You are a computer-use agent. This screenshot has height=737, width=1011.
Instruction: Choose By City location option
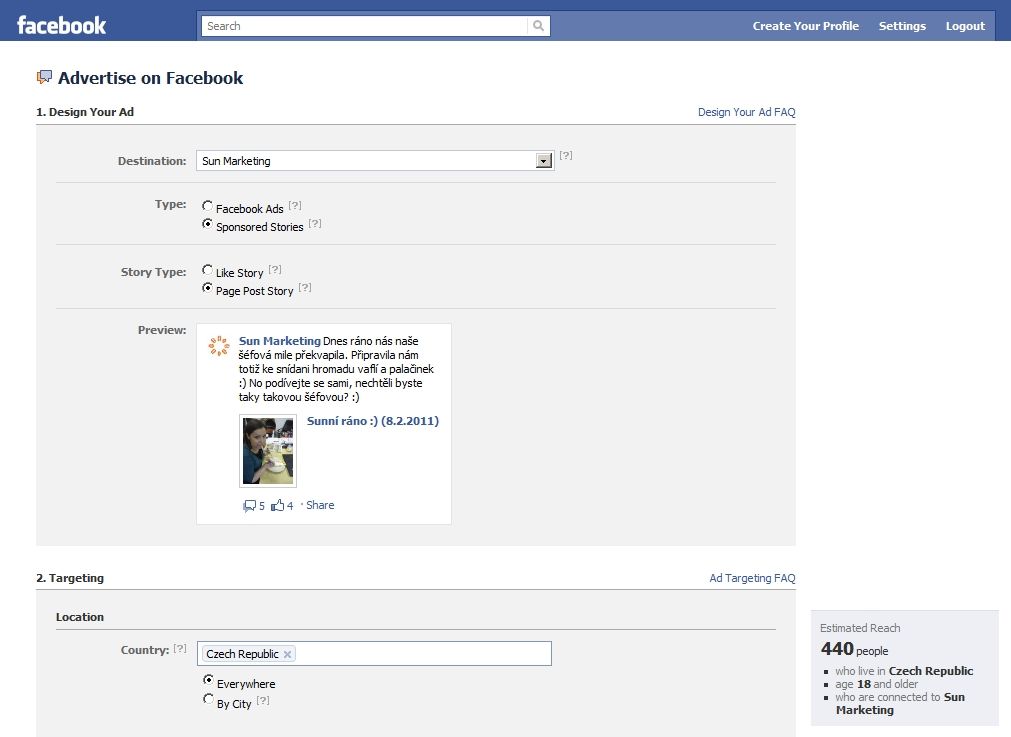point(208,699)
